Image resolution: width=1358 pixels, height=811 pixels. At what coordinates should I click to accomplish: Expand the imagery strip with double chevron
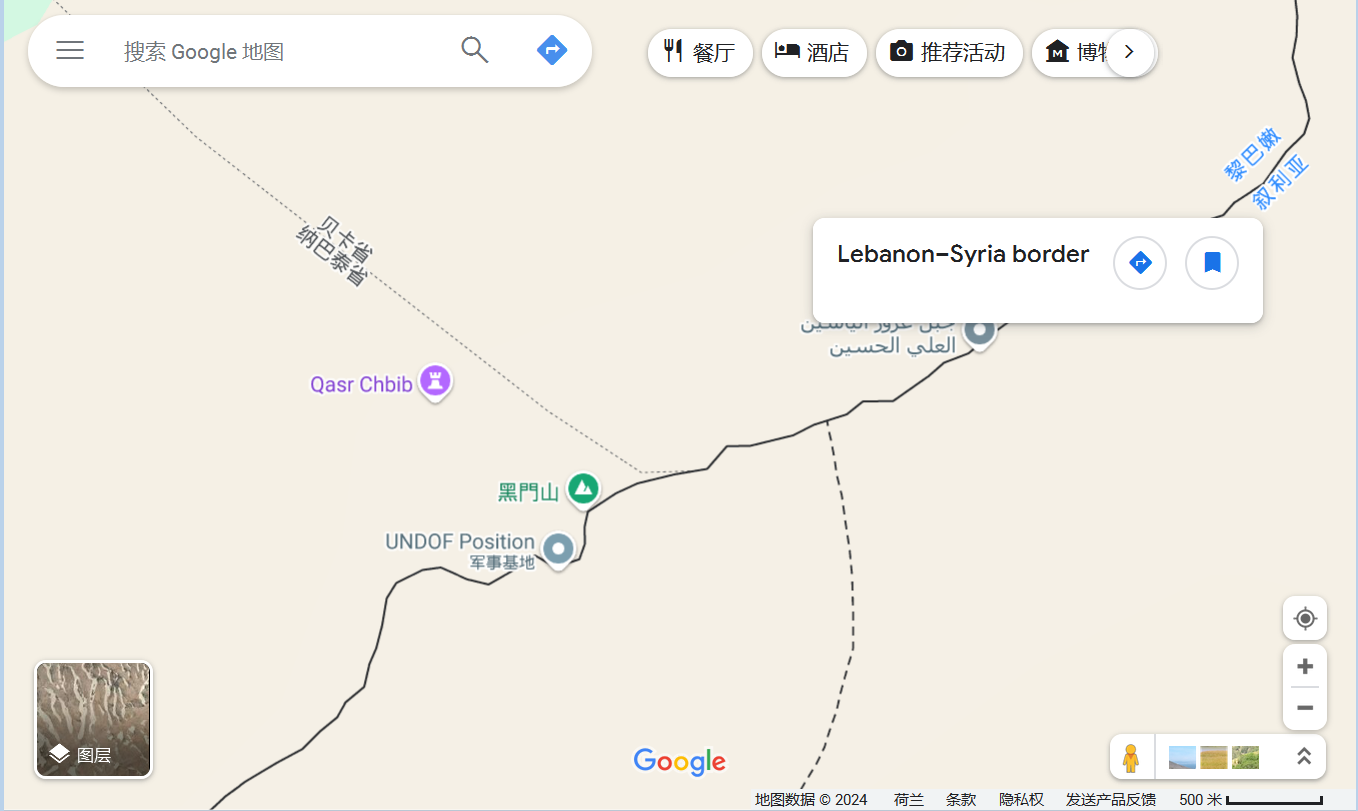1304,757
